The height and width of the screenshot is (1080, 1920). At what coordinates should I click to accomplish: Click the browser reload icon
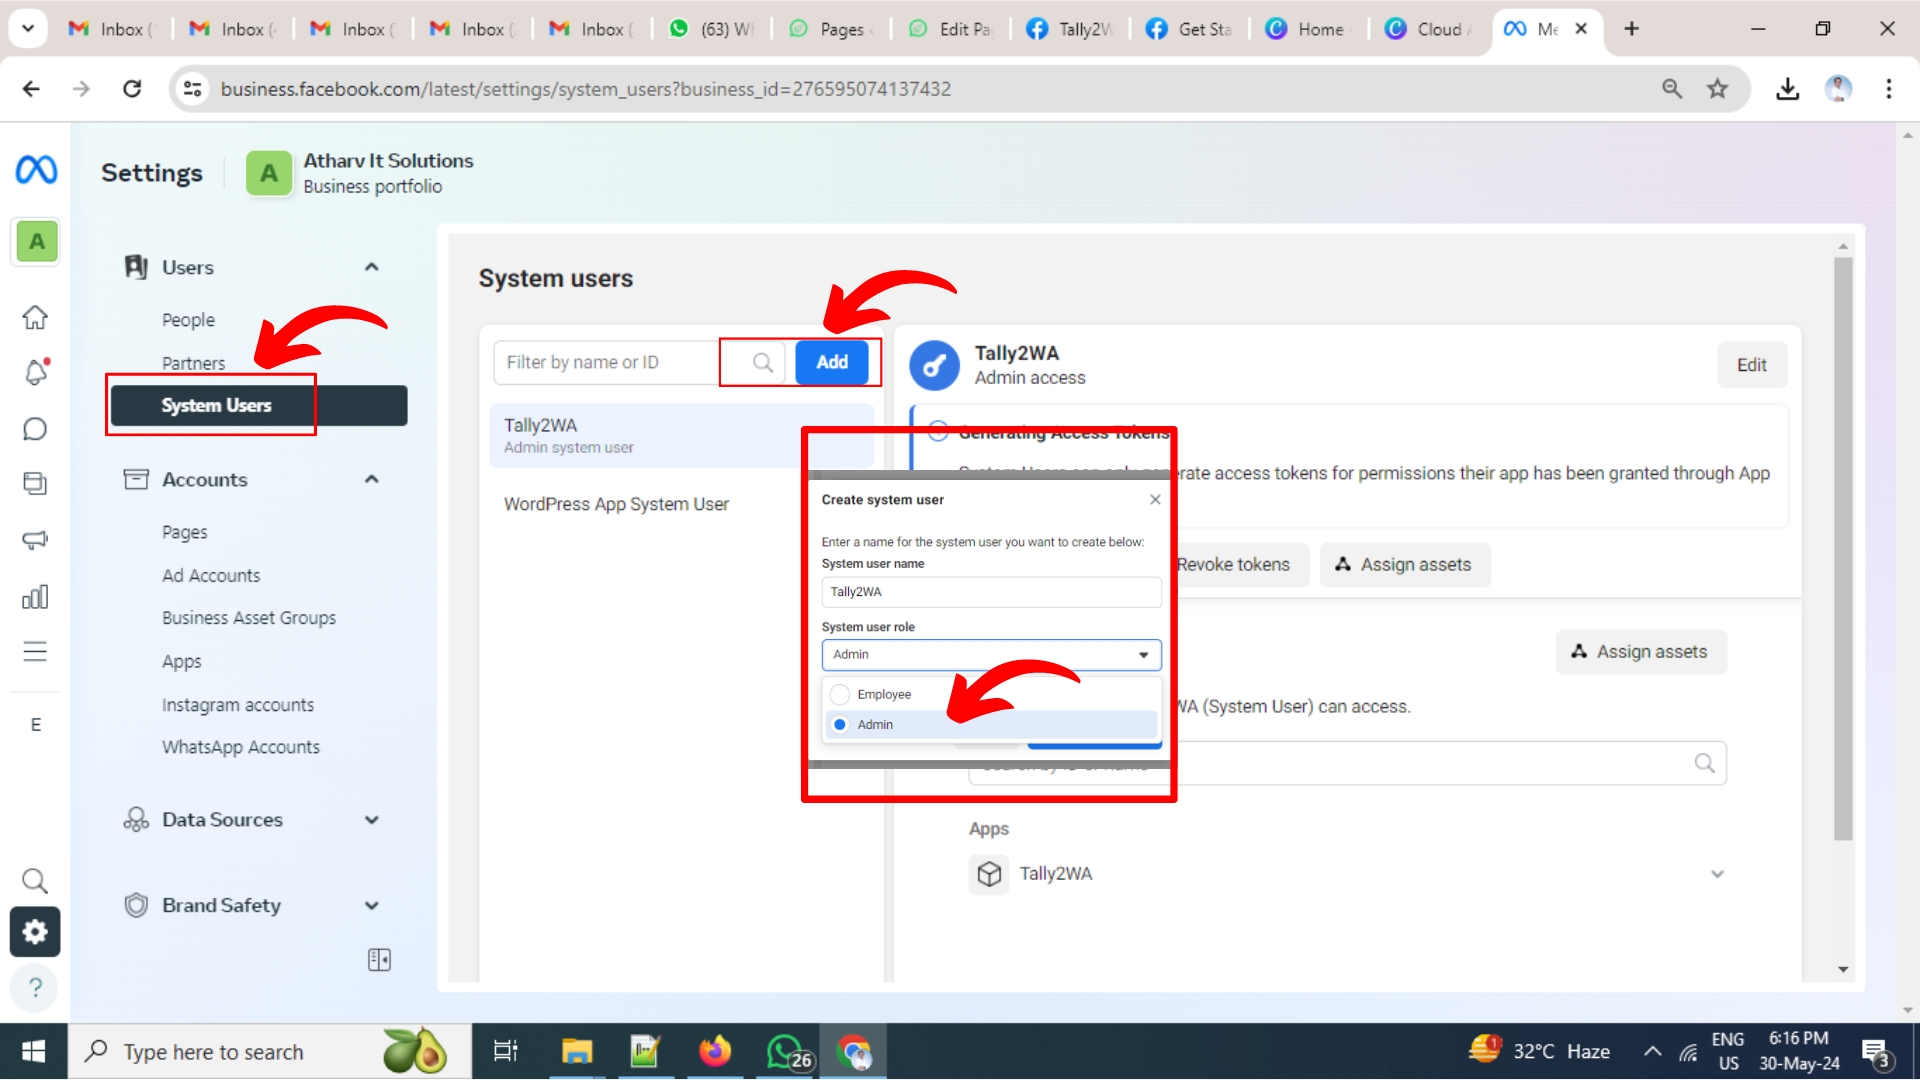point(132,89)
